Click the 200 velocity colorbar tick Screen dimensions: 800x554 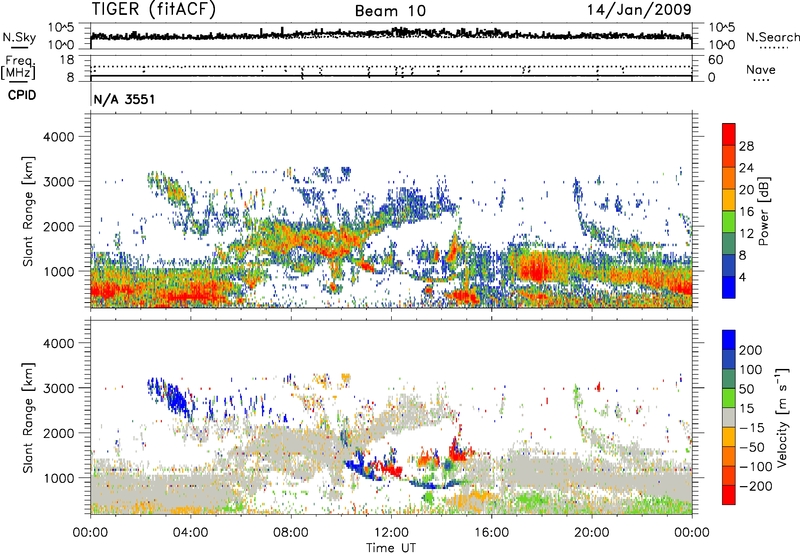(x=751, y=350)
